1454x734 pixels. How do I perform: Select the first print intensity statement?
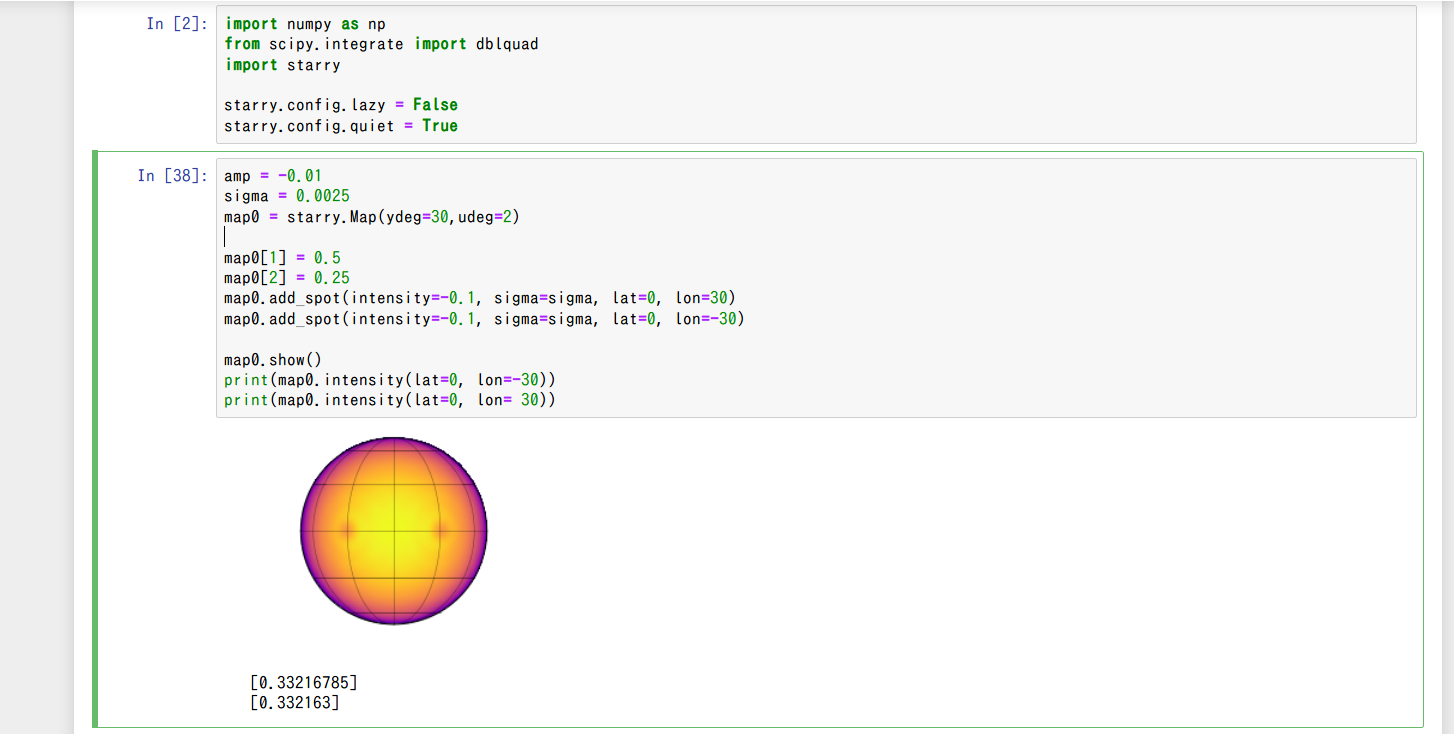click(x=390, y=379)
